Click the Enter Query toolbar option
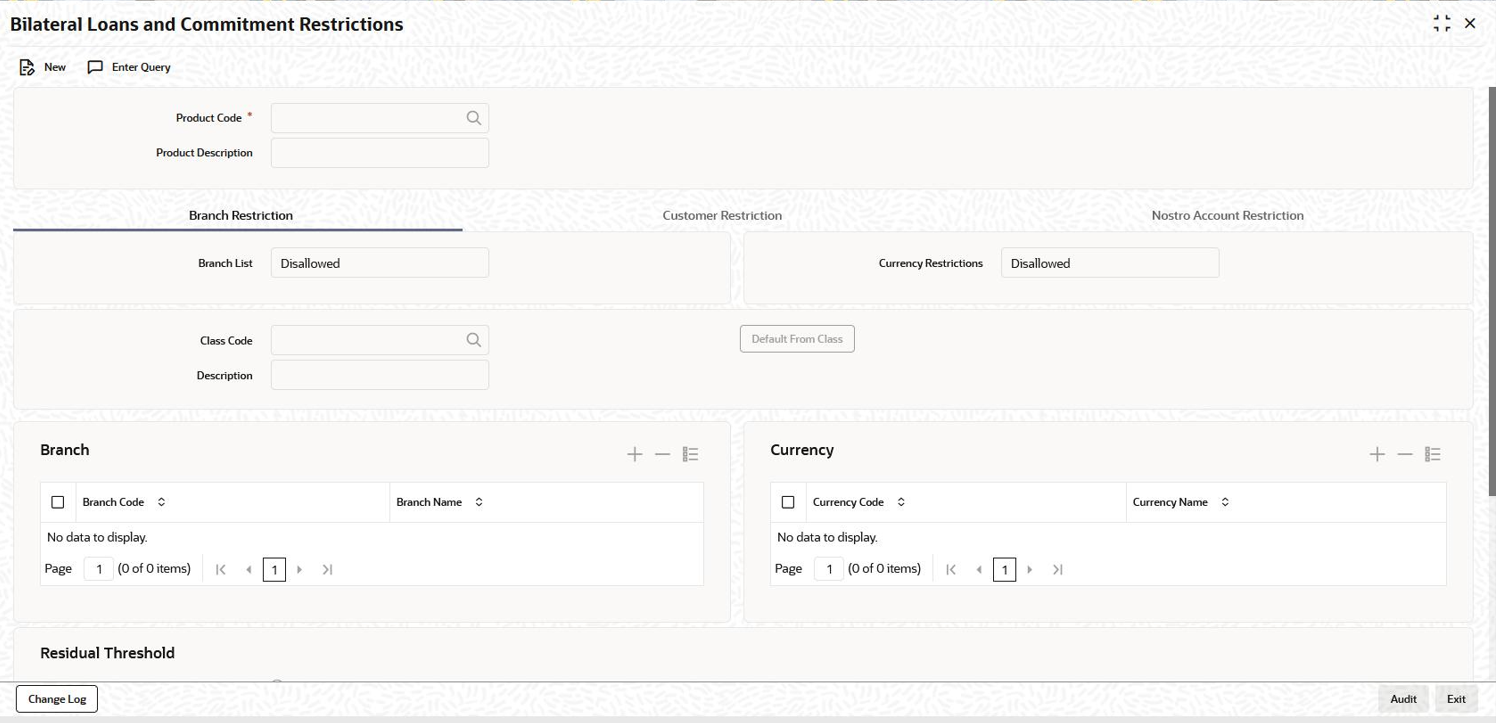Viewport: 1496px width, 723px height. (x=130, y=67)
